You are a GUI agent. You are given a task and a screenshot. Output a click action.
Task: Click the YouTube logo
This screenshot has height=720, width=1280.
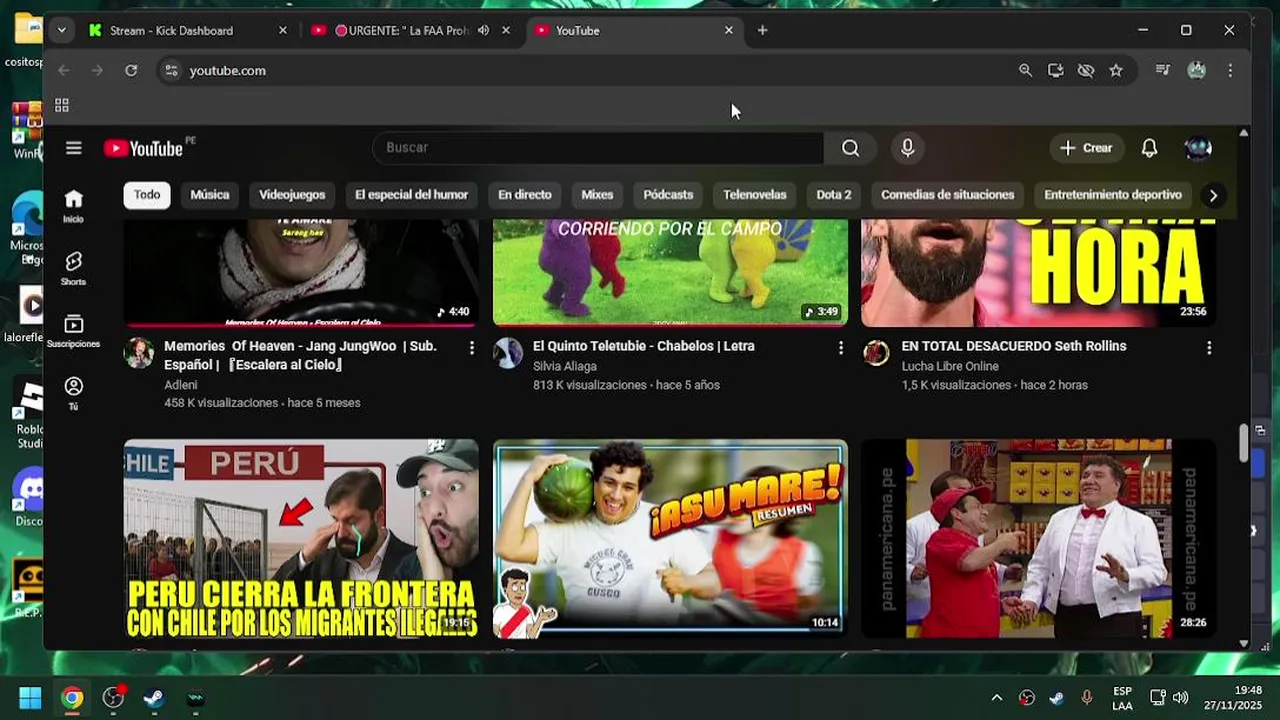coord(143,148)
